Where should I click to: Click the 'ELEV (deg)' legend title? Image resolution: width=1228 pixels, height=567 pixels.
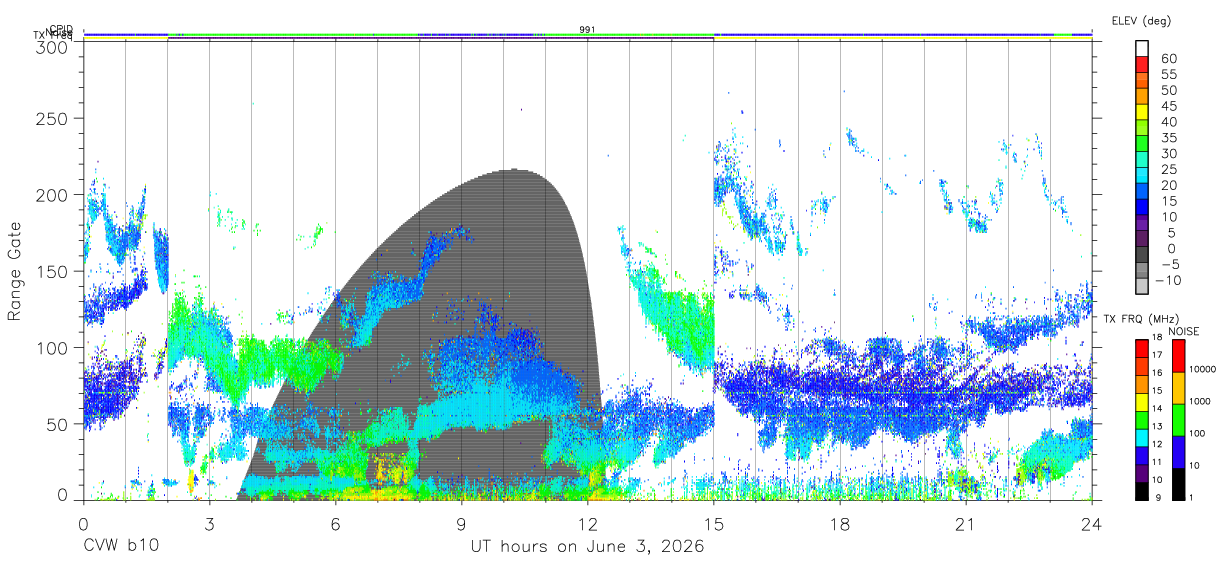pyautogui.click(x=1141, y=21)
